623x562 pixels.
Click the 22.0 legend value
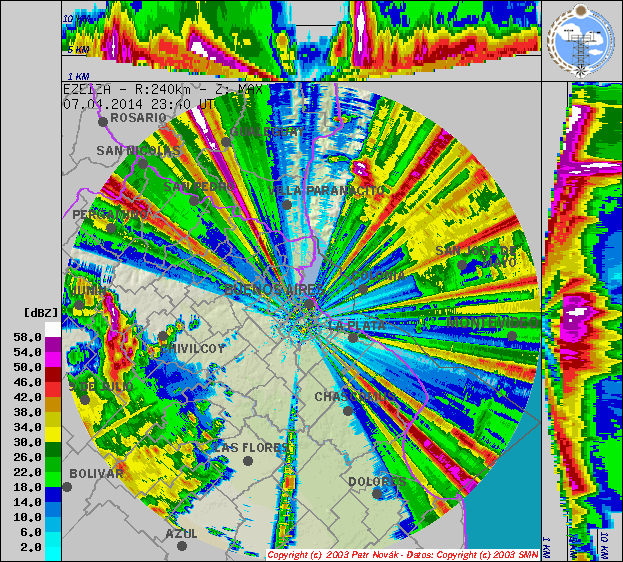[27, 472]
